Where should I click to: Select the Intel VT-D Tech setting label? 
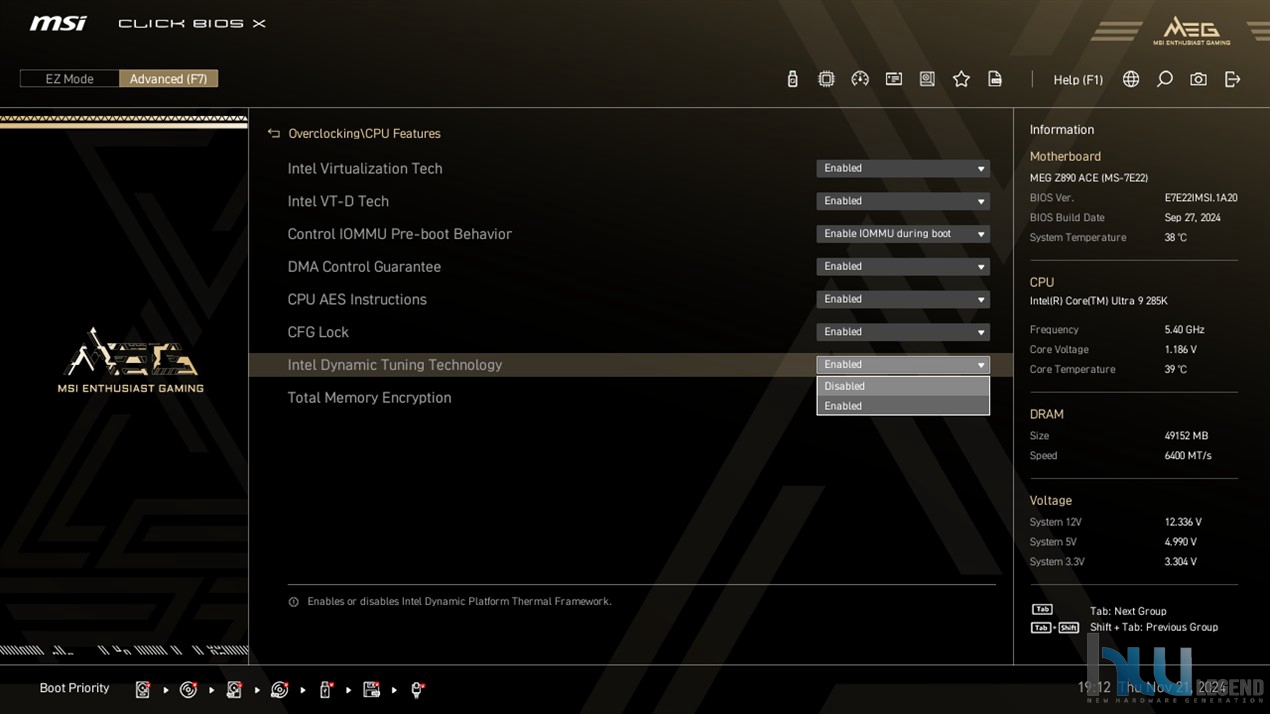coord(338,201)
